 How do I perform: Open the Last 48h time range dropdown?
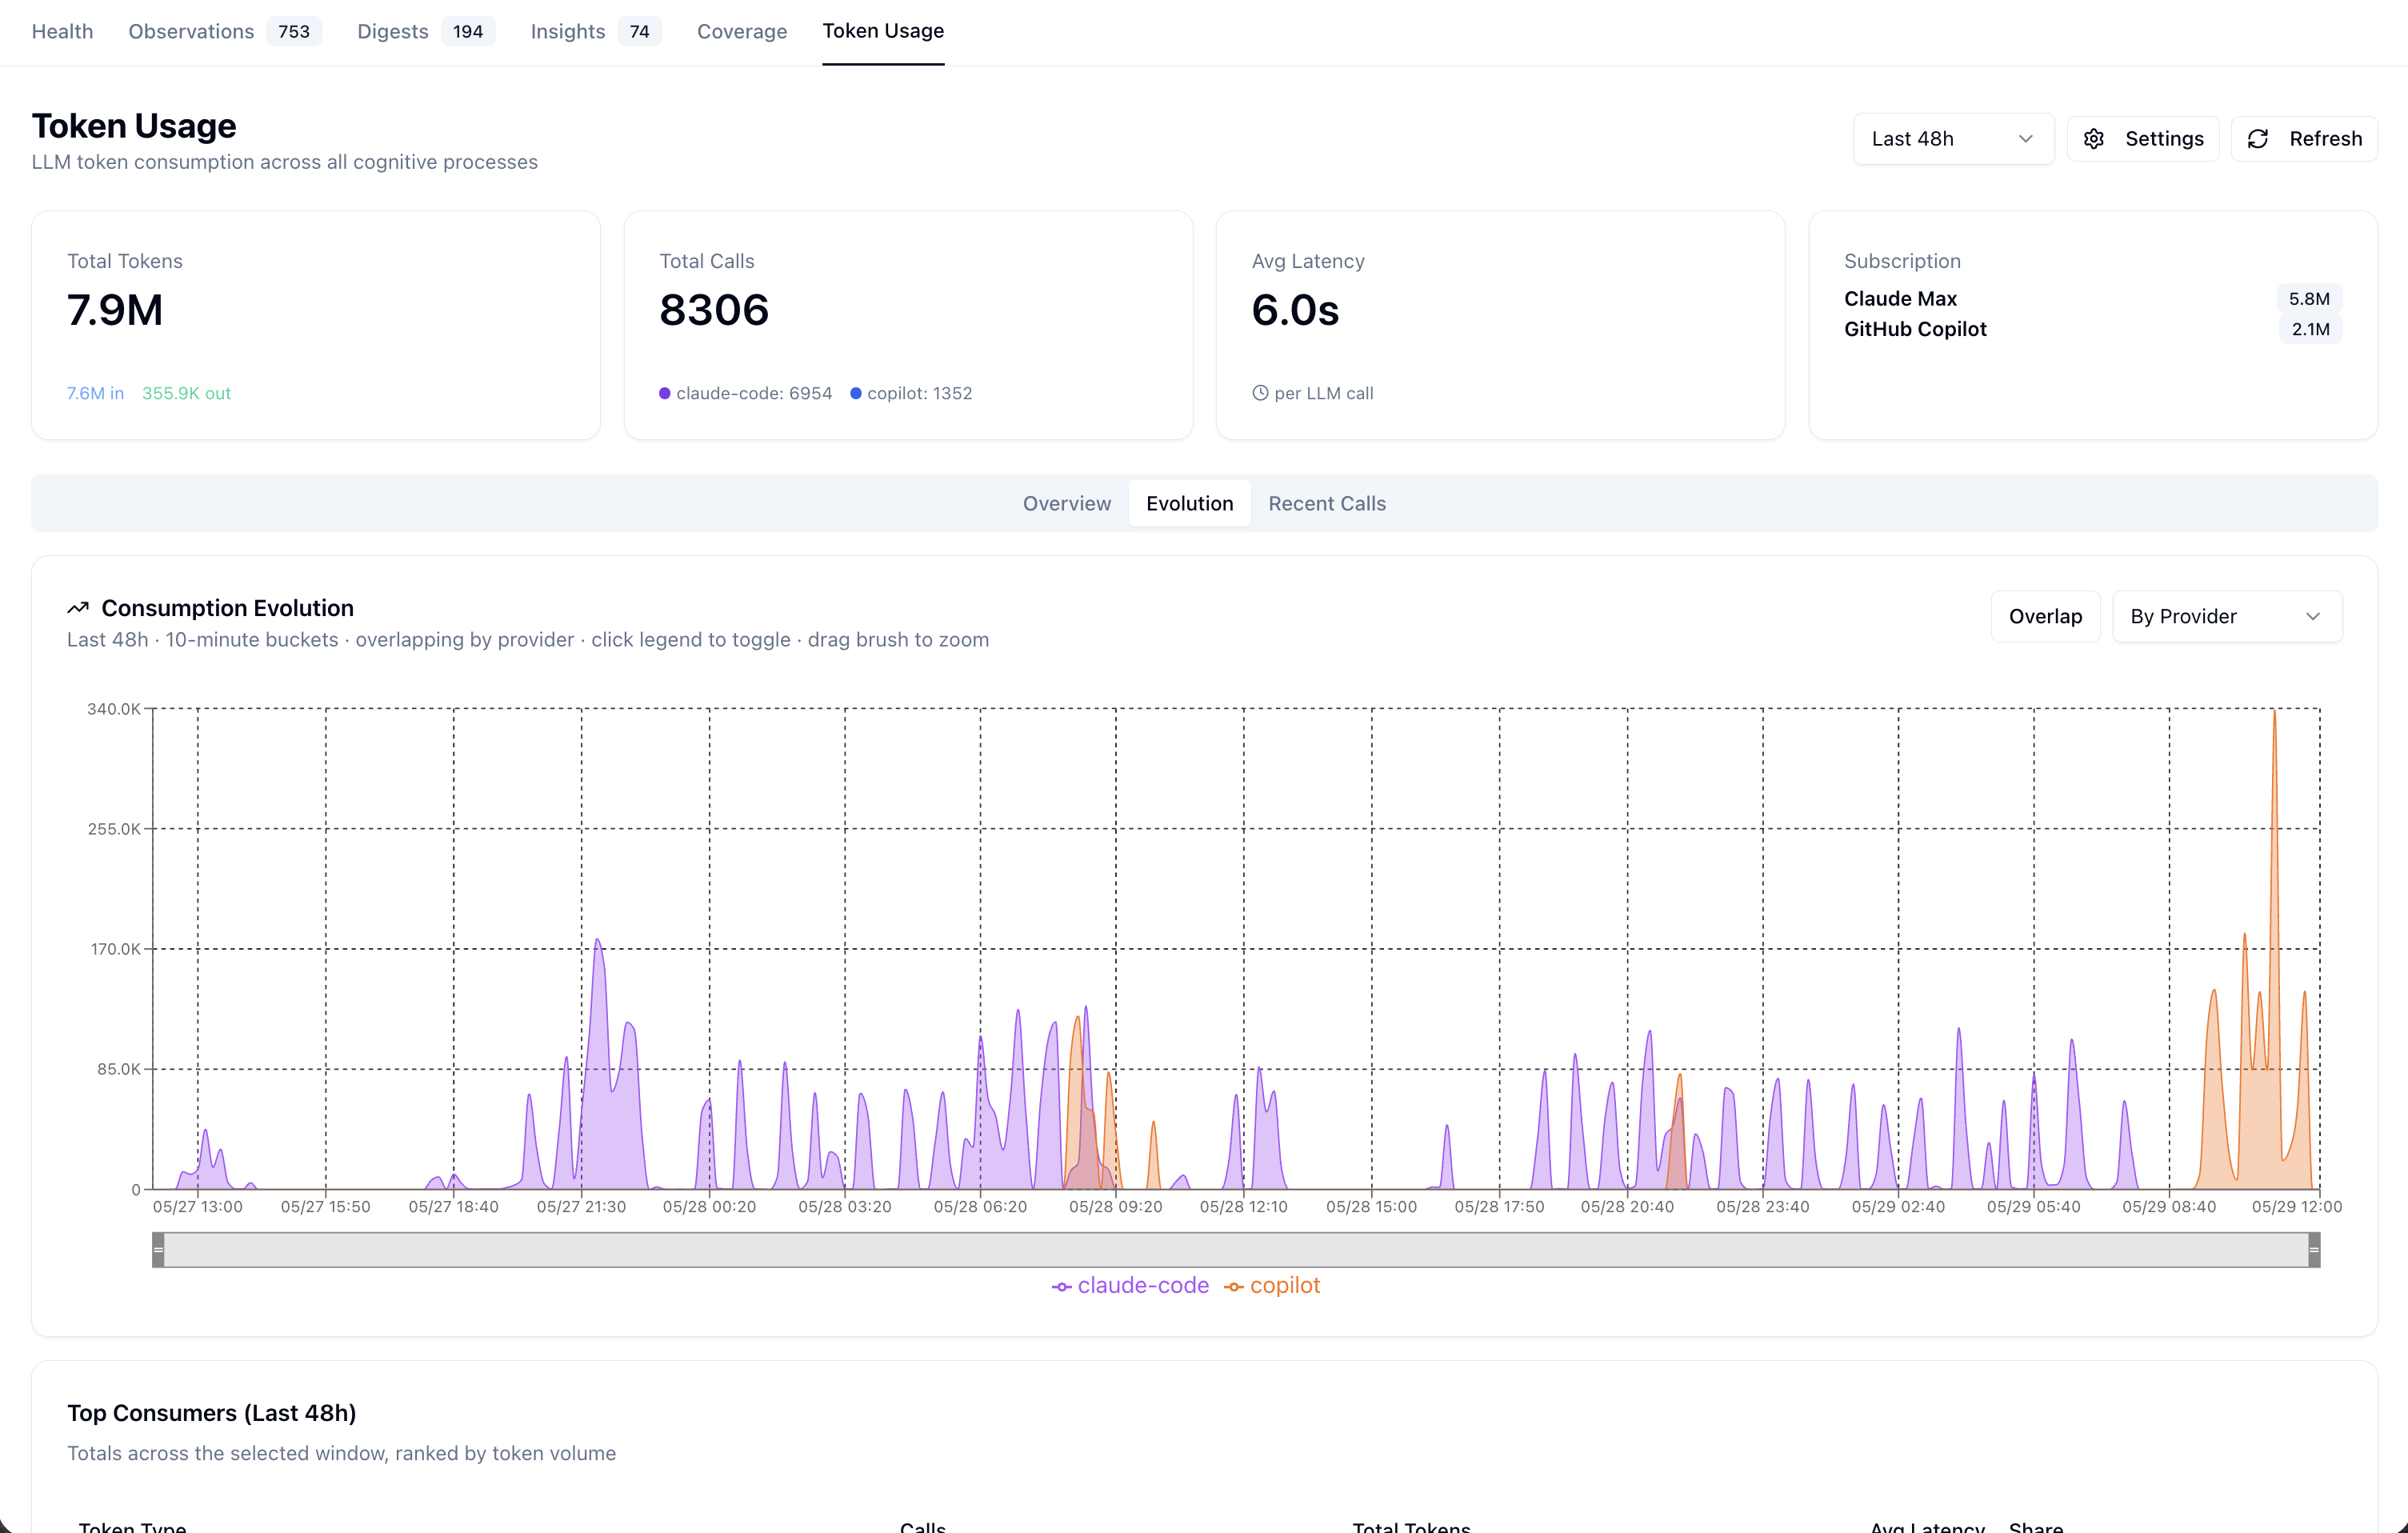click(1953, 139)
